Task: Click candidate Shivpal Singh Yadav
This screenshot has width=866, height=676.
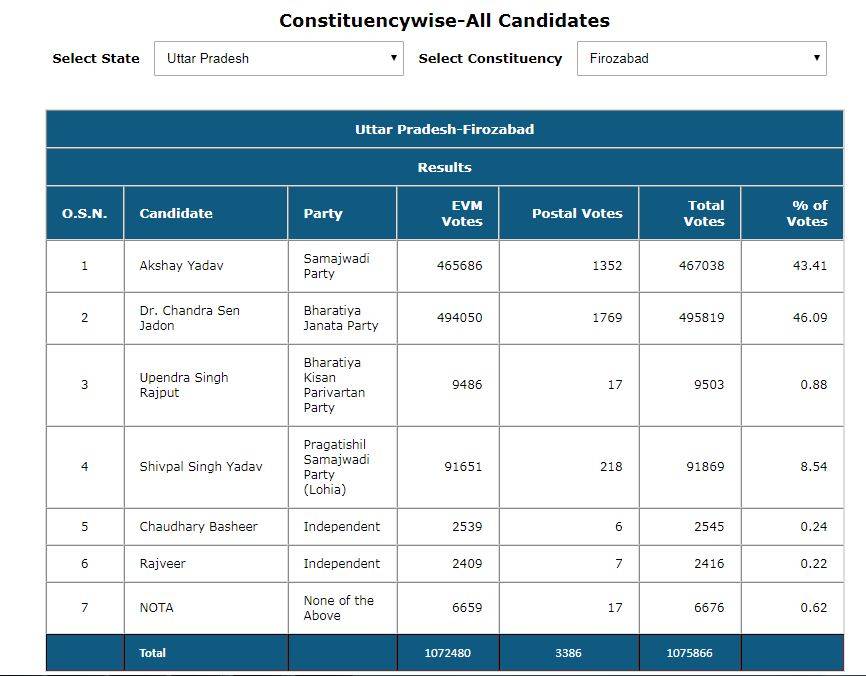Action: (200, 467)
